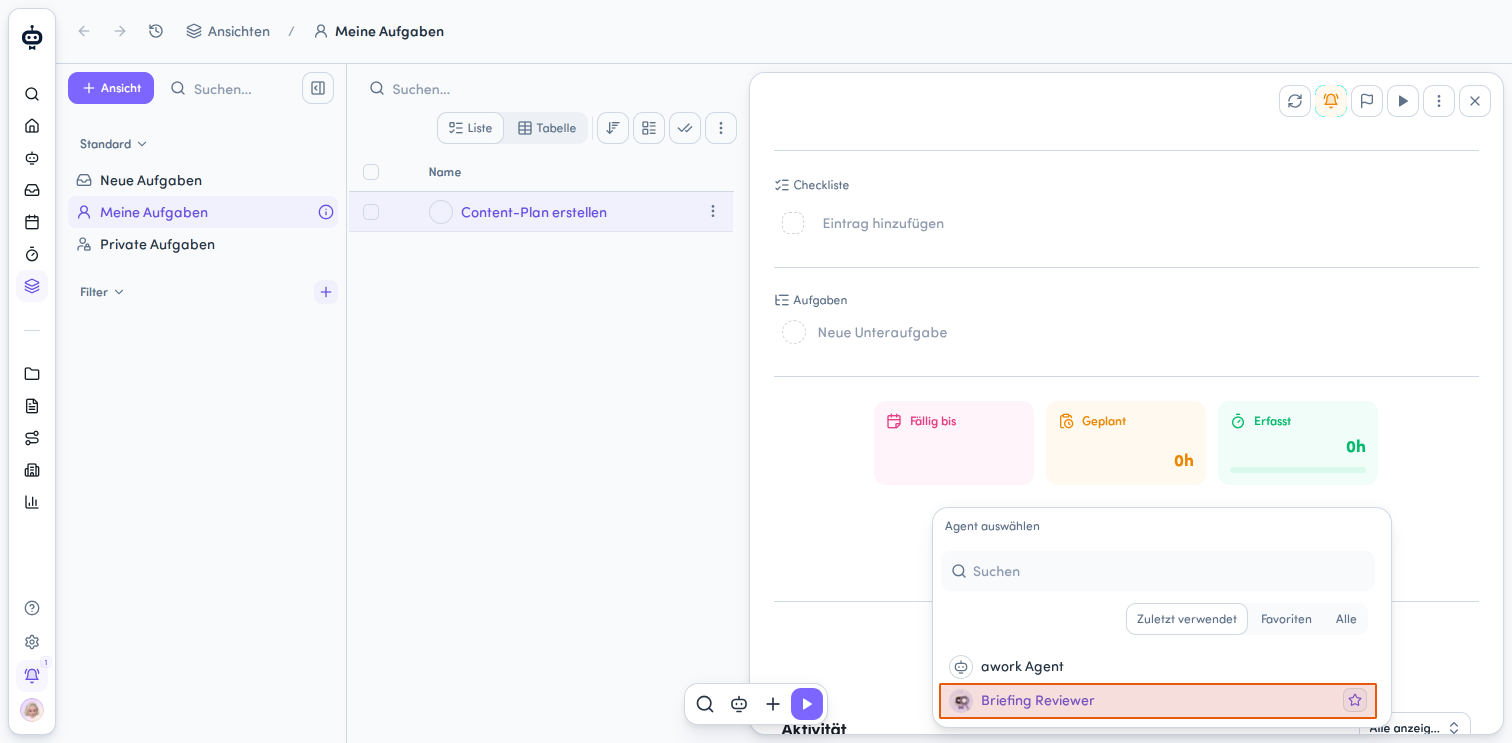Switch to Liste view toggle
Image resolution: width=1512 pixels, height=743 pixels.
point(471,128)
